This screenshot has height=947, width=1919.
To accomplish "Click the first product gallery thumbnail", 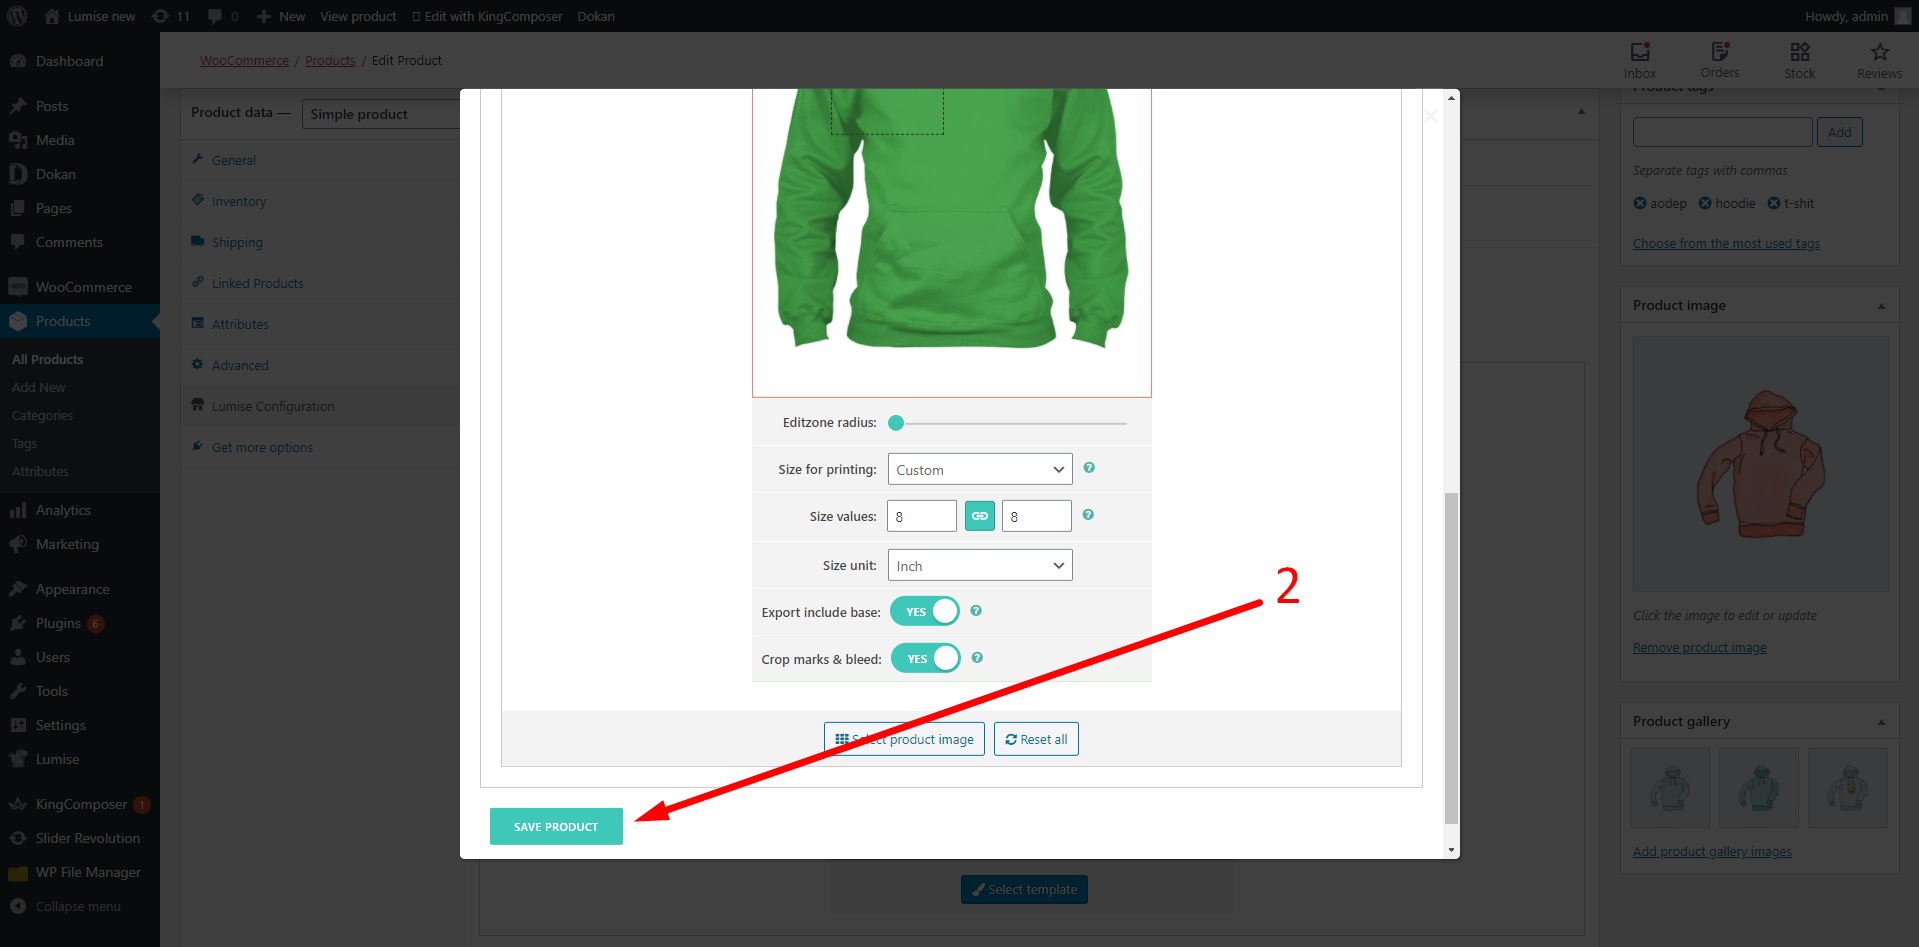I will click(x=1670, y=788).
